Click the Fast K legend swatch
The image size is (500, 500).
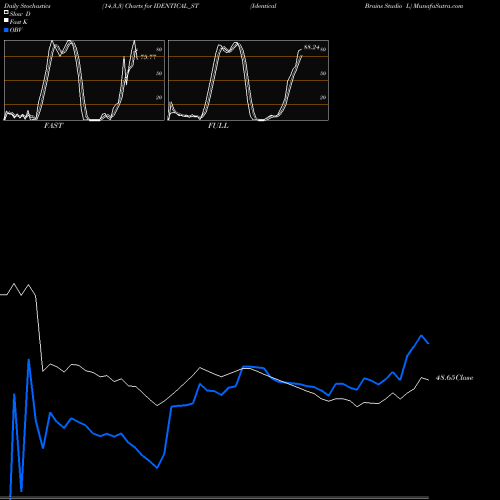[x=6, y=20]
